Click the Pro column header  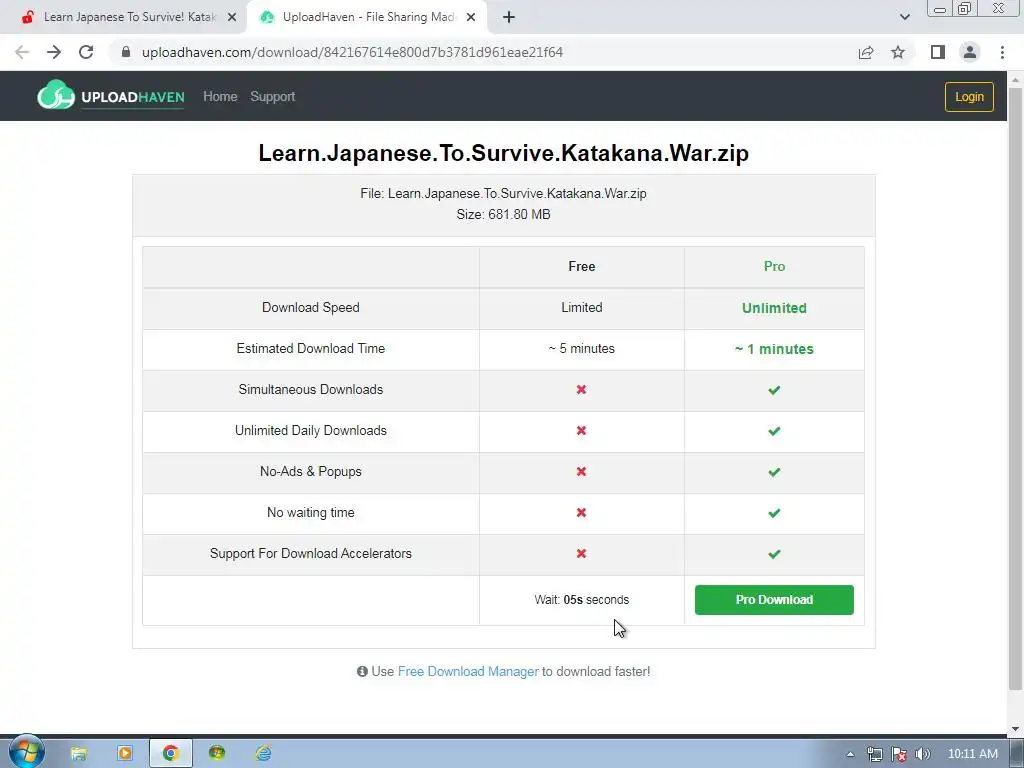point(774,266)
